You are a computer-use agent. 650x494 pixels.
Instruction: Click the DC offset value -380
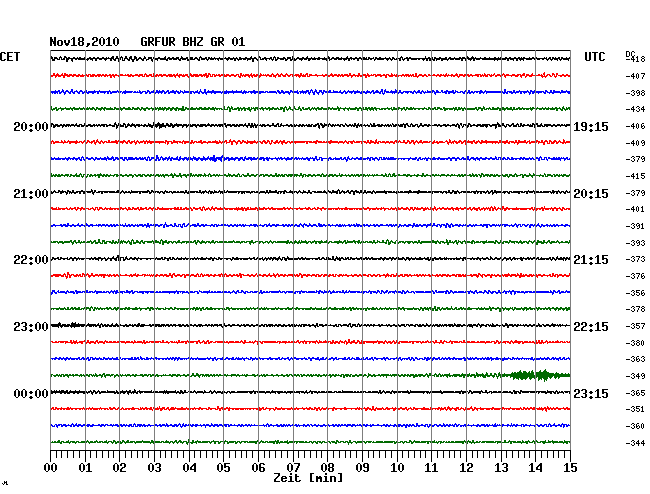(x=635, y=343)
